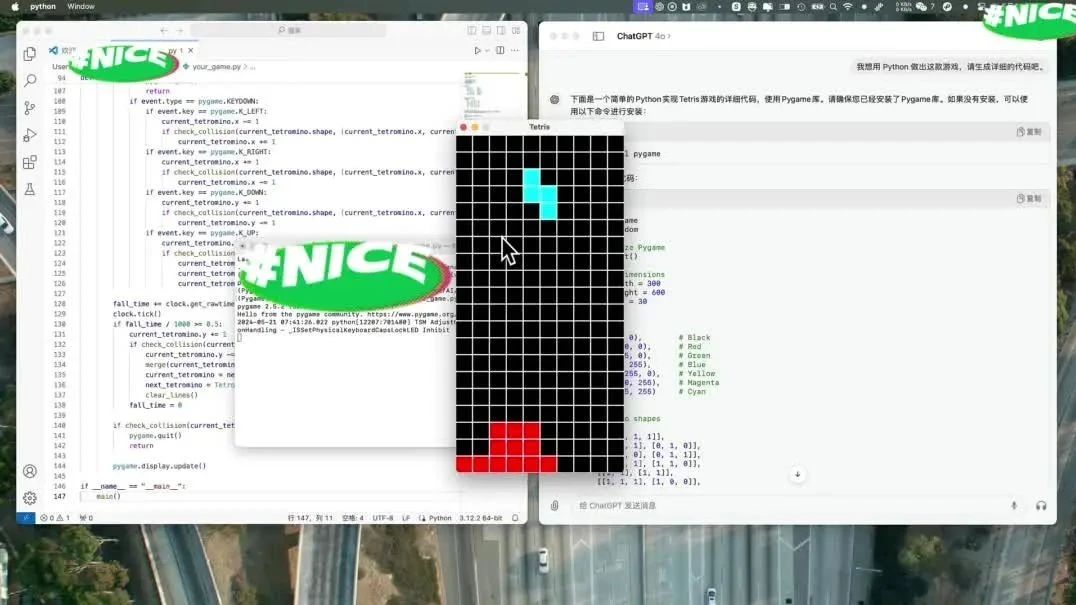Choose the 3.12.2 64-bit interpreter
The height and width of the screenshot is (605, 1076).
tap(480, 518)
